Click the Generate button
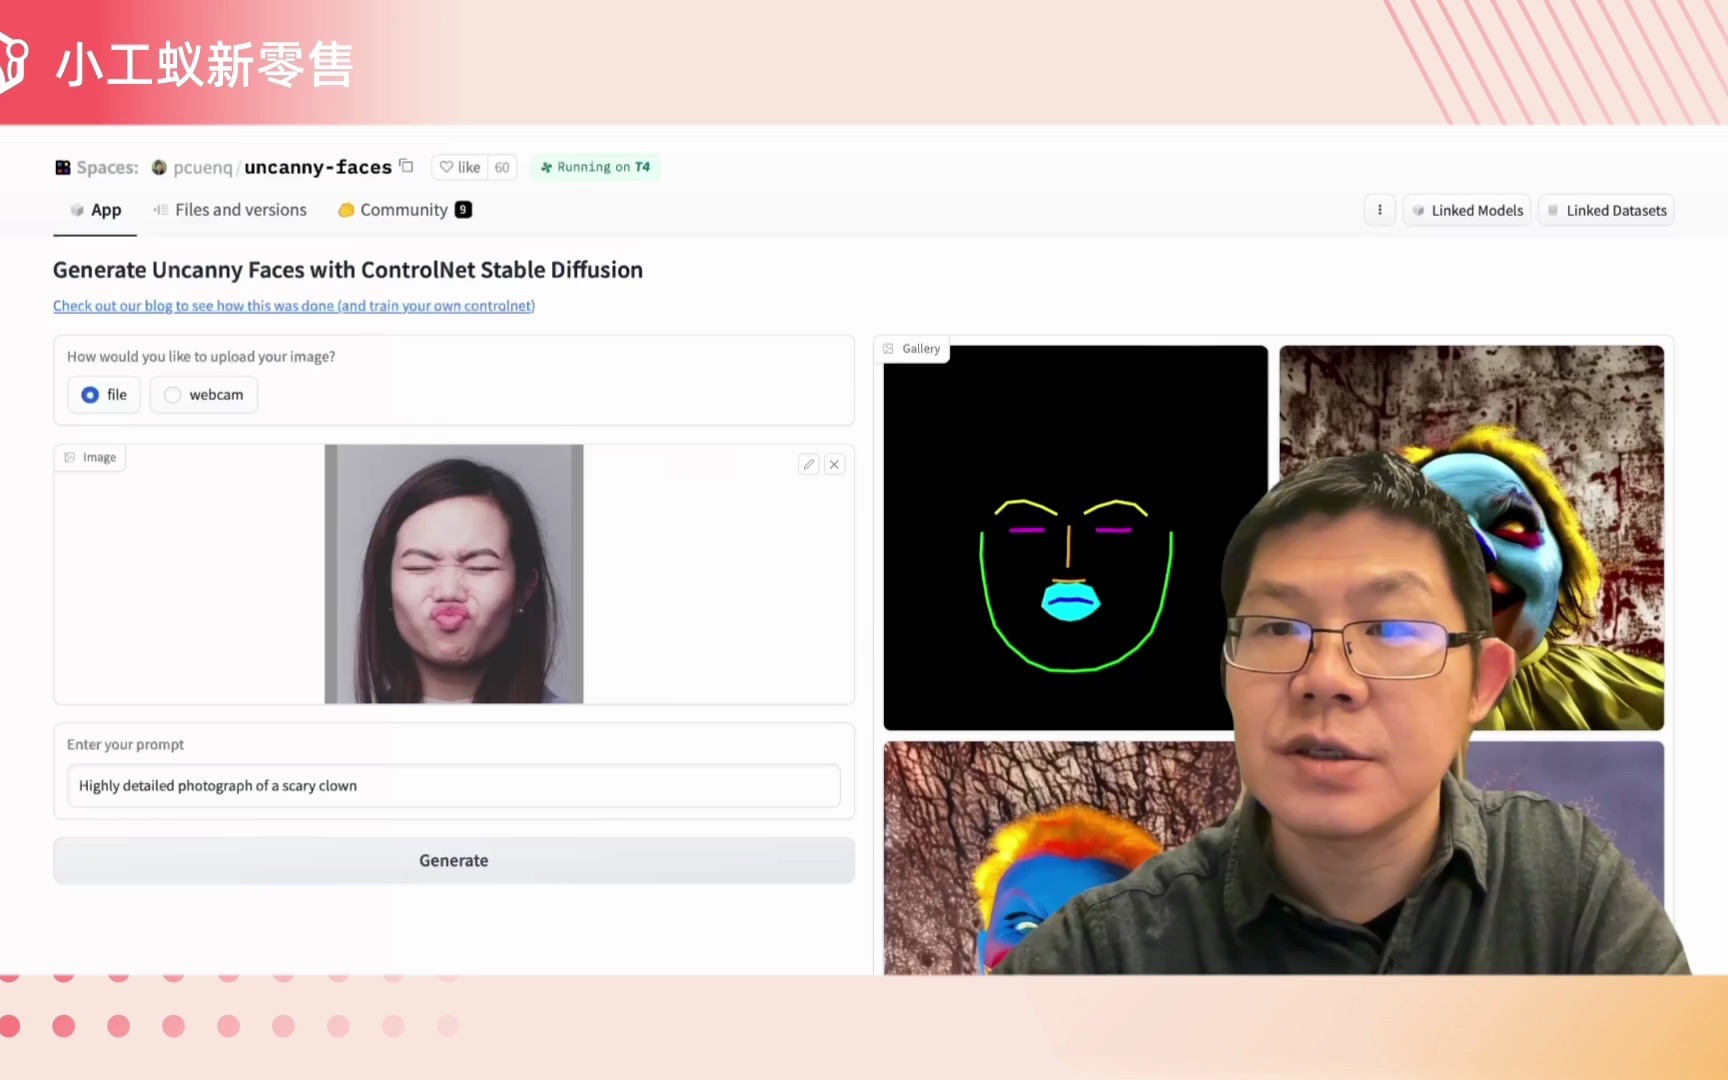 coord(454,860)
